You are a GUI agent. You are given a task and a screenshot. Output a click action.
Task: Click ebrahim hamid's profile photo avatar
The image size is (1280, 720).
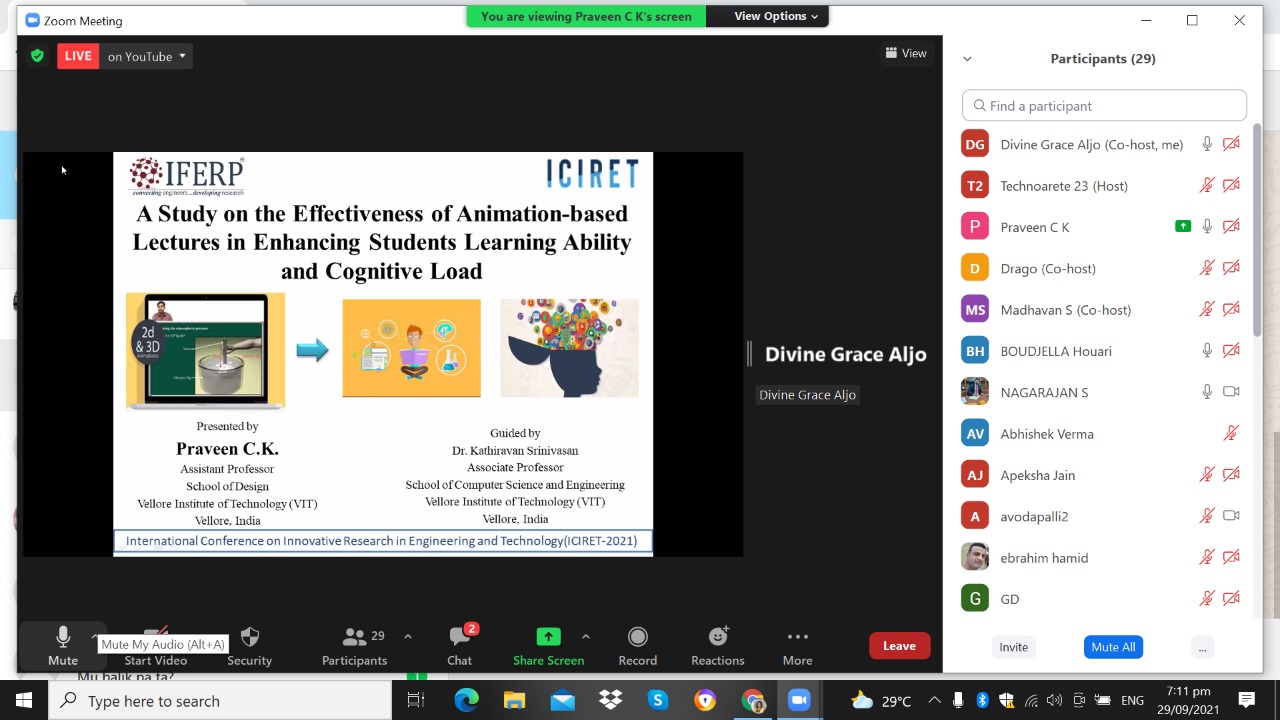click(975, 557)
